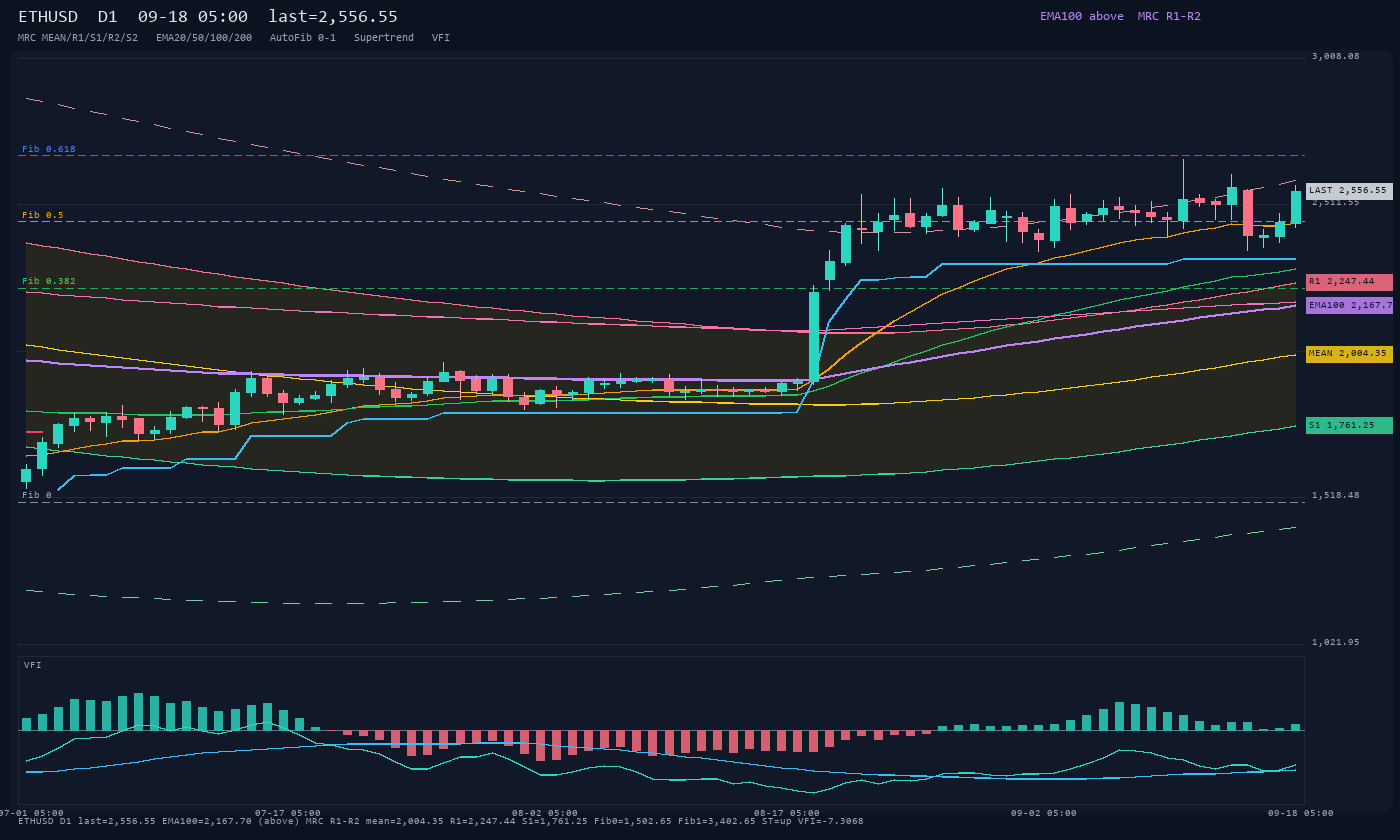The width and height of the screenshot is (1400, 840).
Task: Select the MRC R1-R2 status text
Action: (1169, 16)
